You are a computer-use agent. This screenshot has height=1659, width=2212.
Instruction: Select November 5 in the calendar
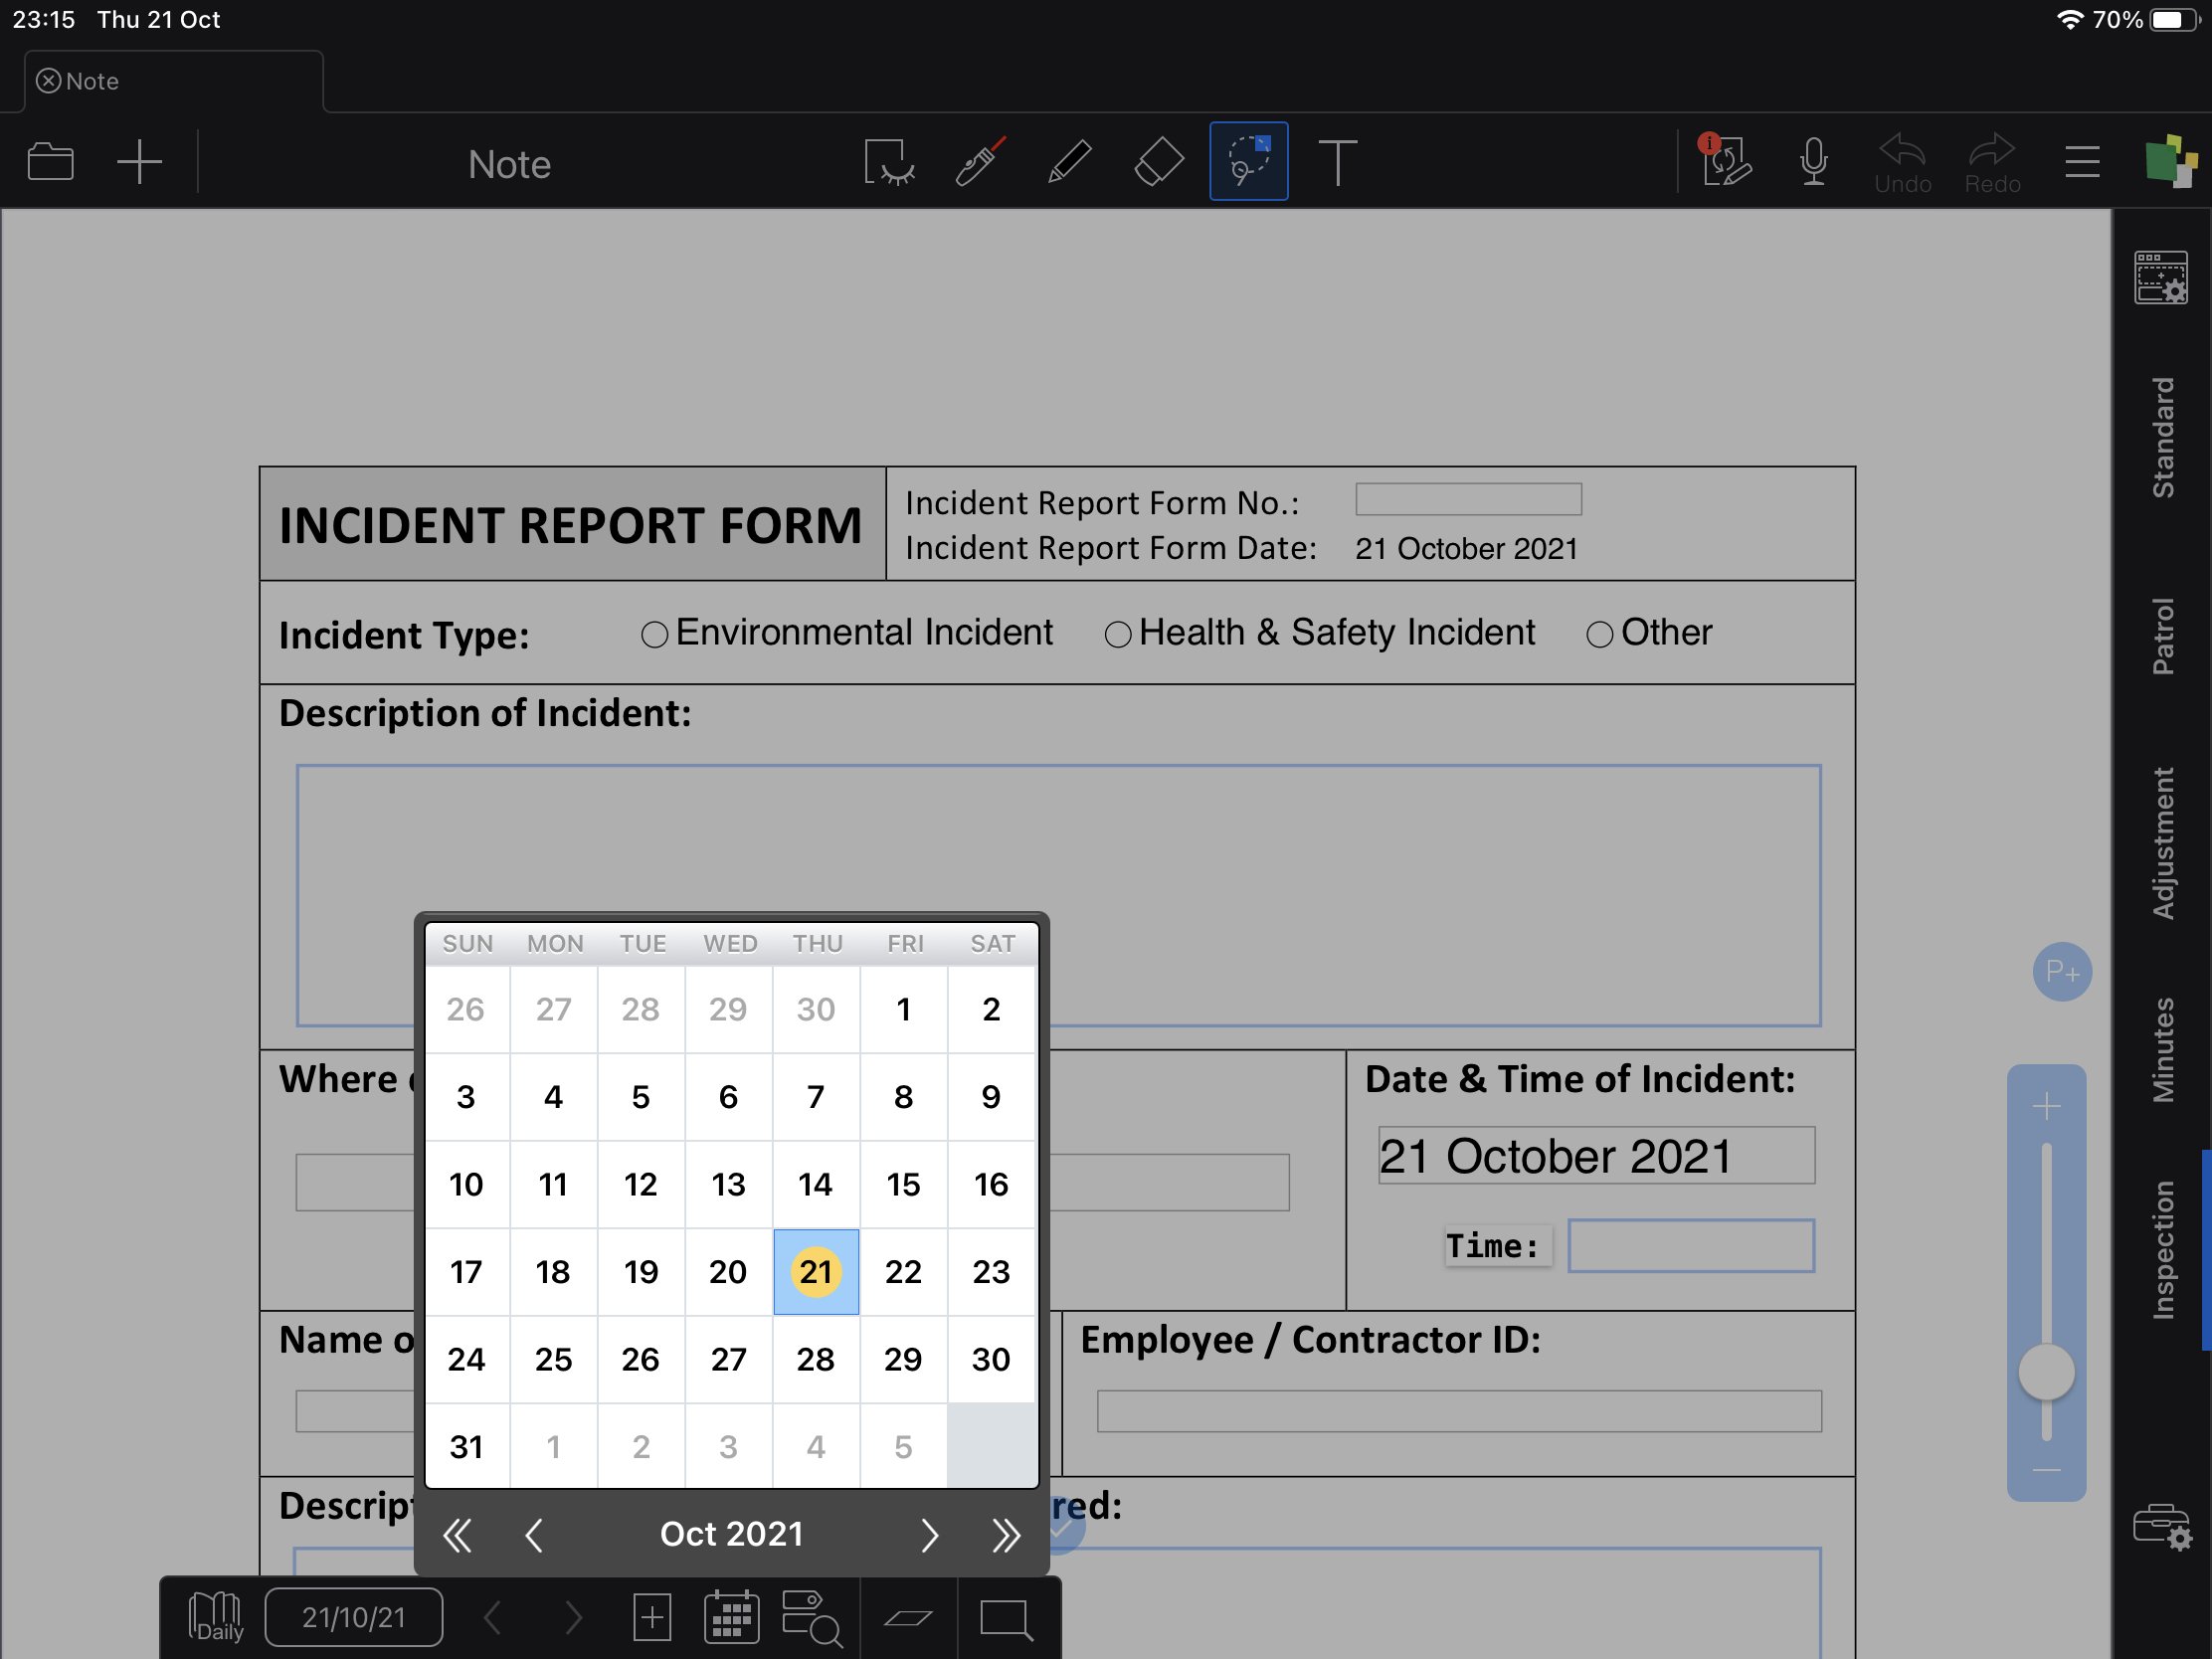coord(903,1446)
